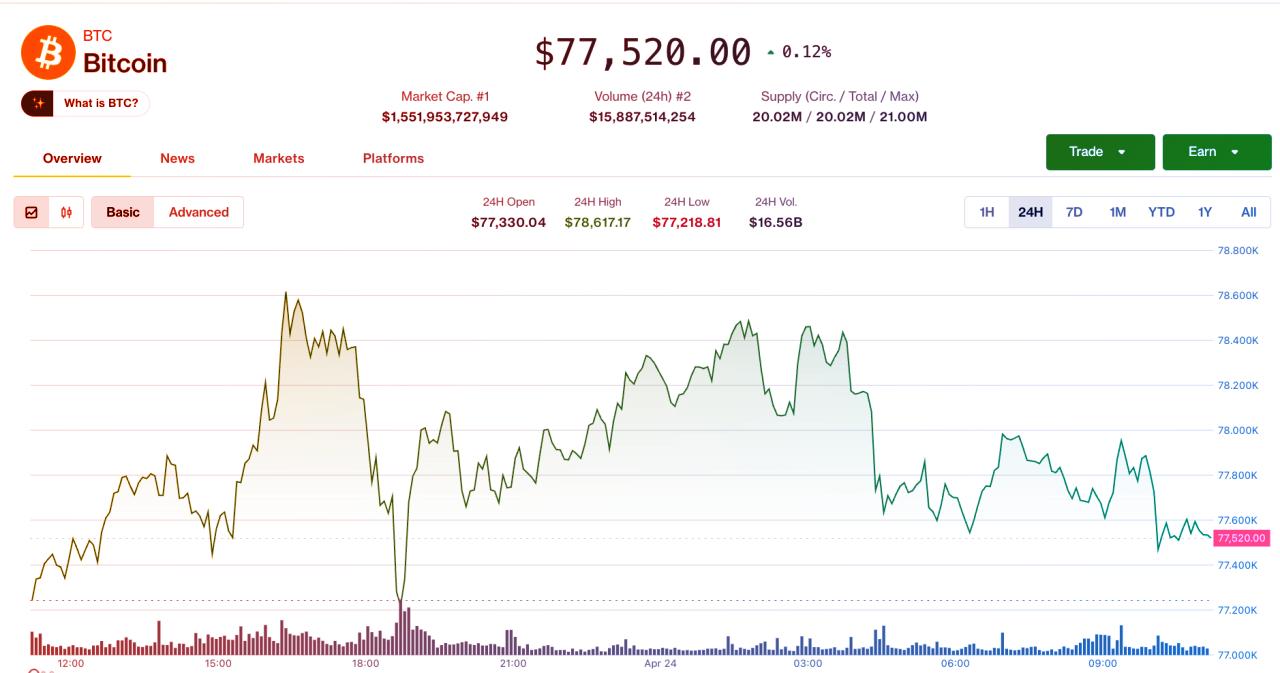
Task: Toggle Advanced chart mode
Action: point(198,212)
